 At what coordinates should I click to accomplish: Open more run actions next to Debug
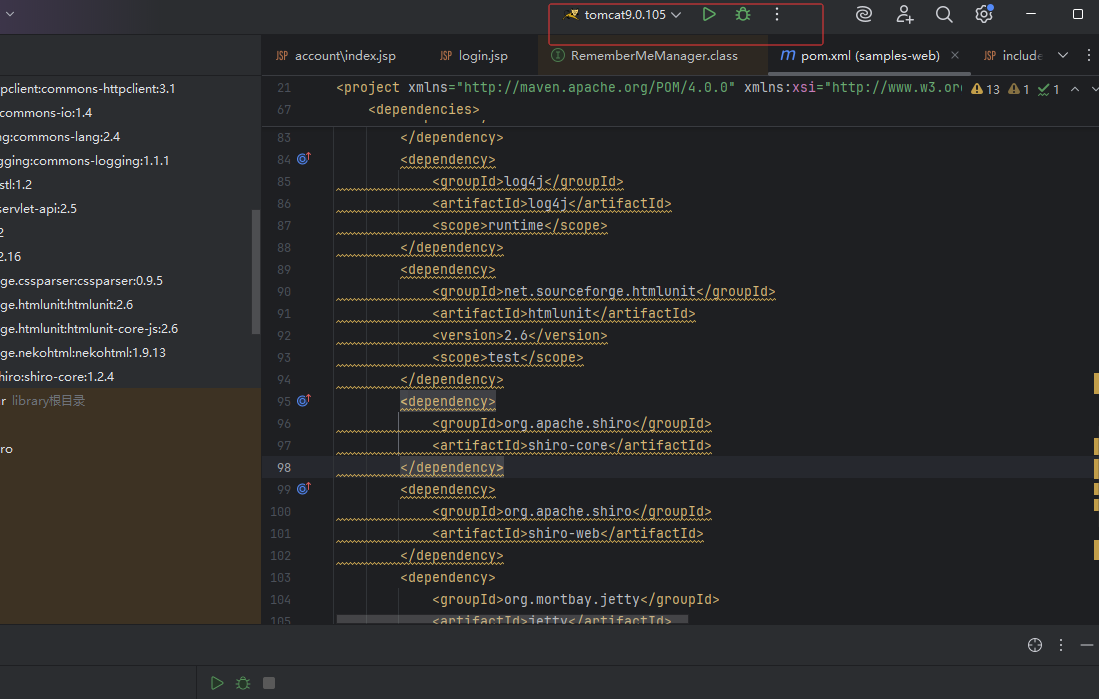click(777, 15)
